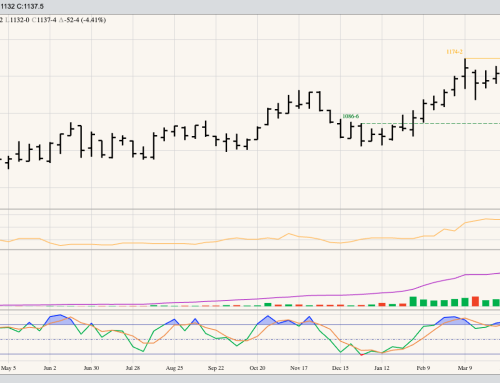Select the green dashed 1086-6 support line
500x383 pixels.
click(430, 123)
